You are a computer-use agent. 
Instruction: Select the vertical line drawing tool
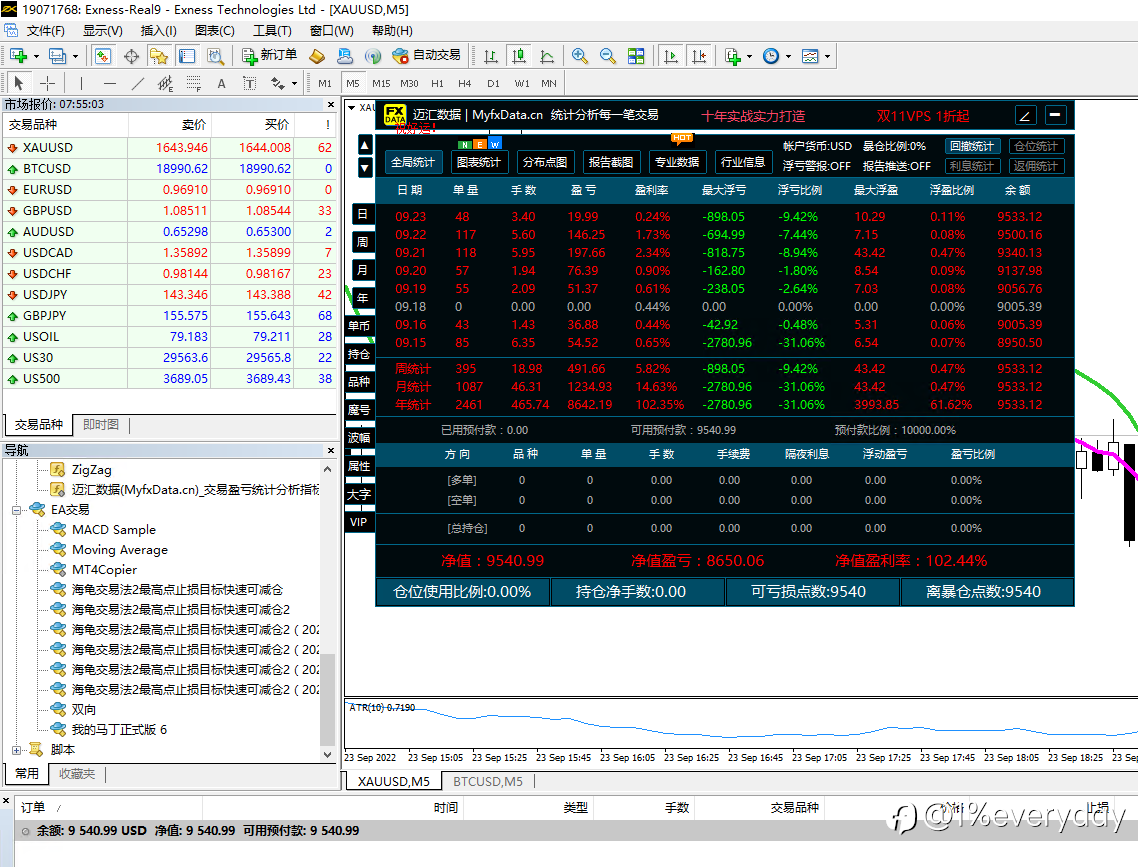pos(81,83)
